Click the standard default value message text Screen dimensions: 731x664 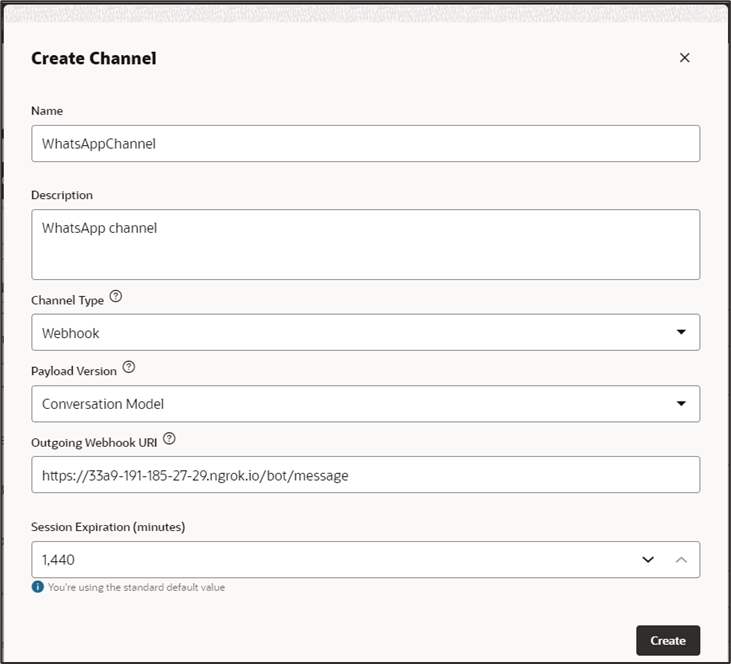pos(136,588)
